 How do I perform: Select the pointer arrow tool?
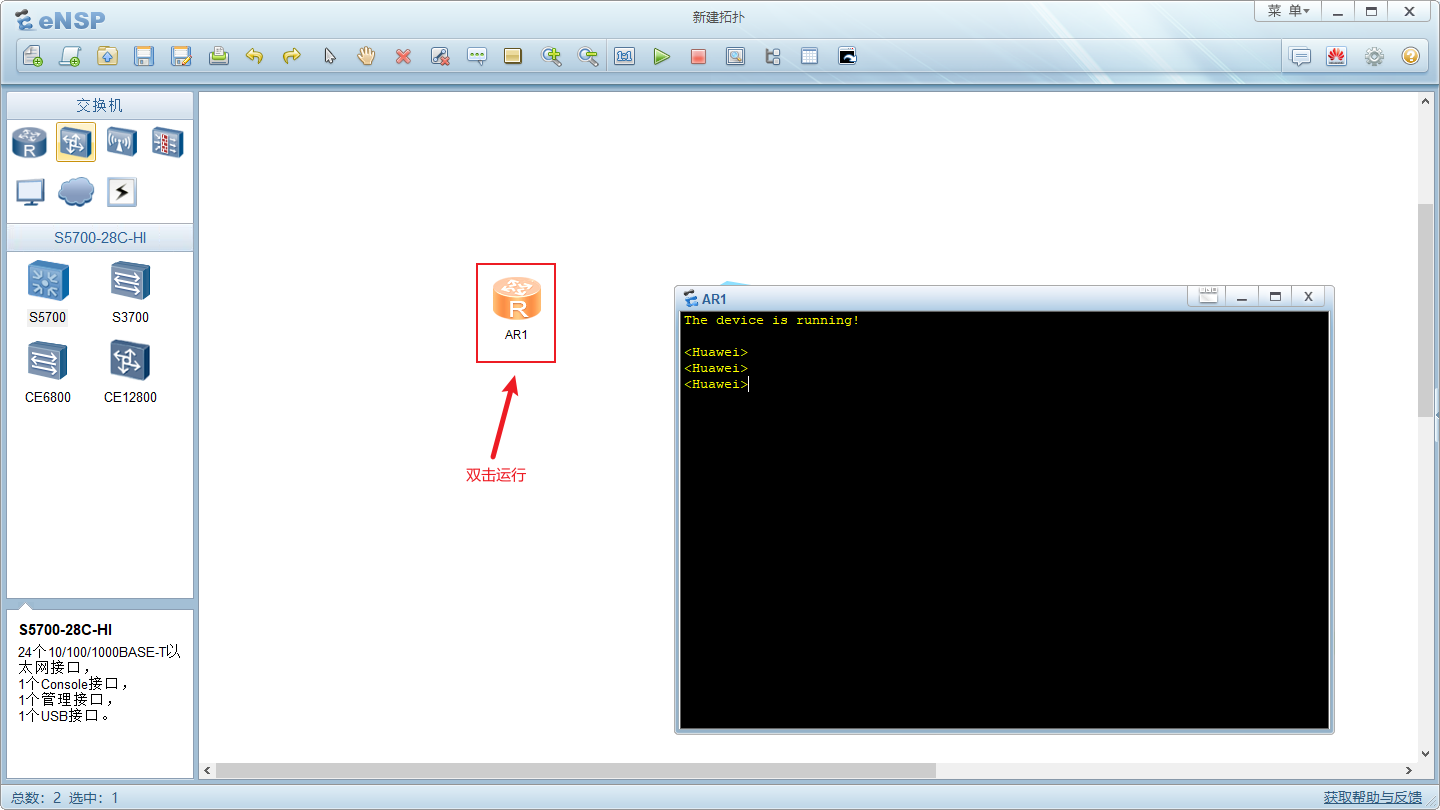point(329,56)
